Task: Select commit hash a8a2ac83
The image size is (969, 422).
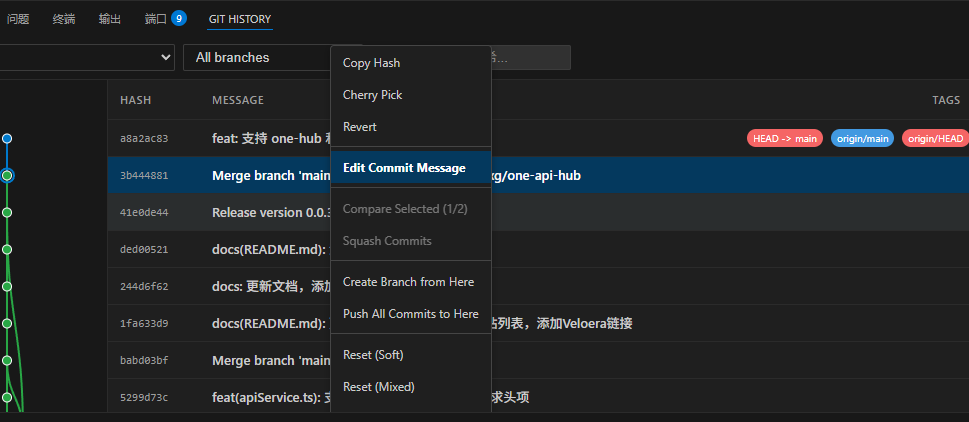Action: [x=144, y=138]
